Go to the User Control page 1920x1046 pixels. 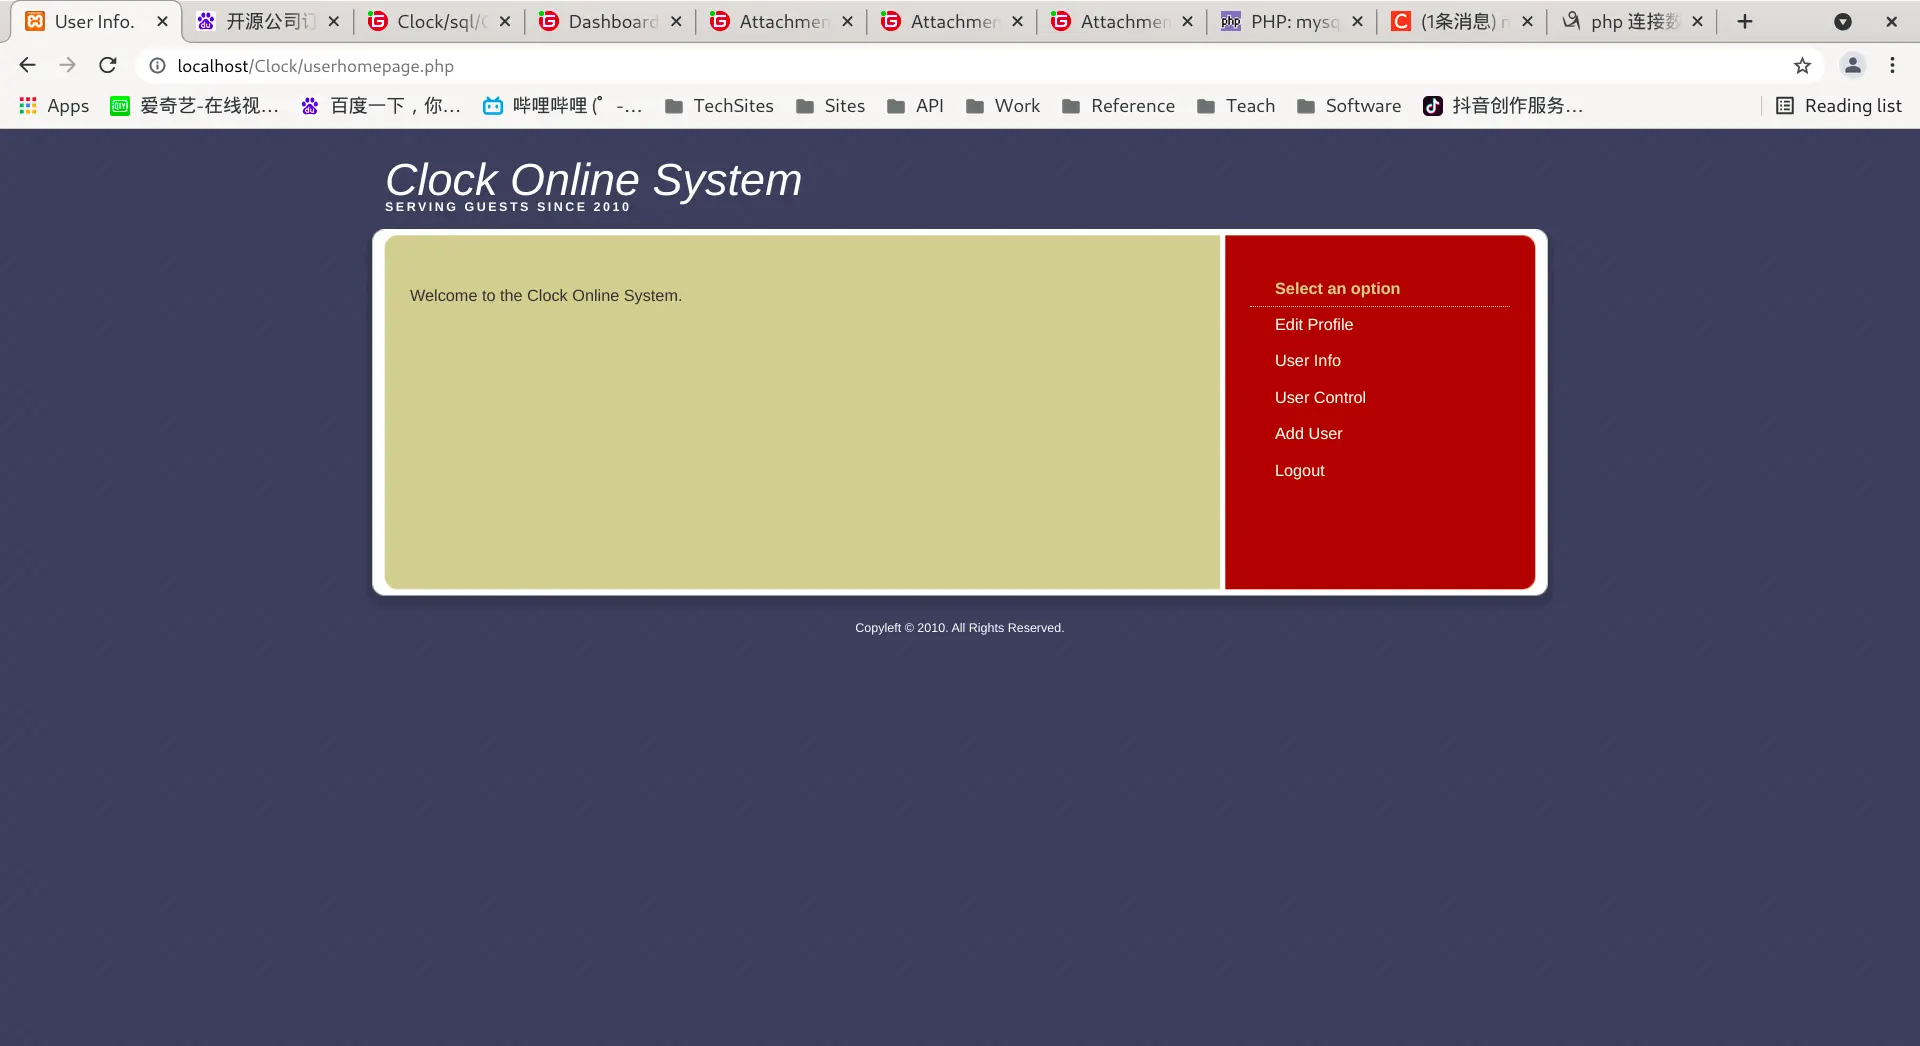click(1319, 398)
